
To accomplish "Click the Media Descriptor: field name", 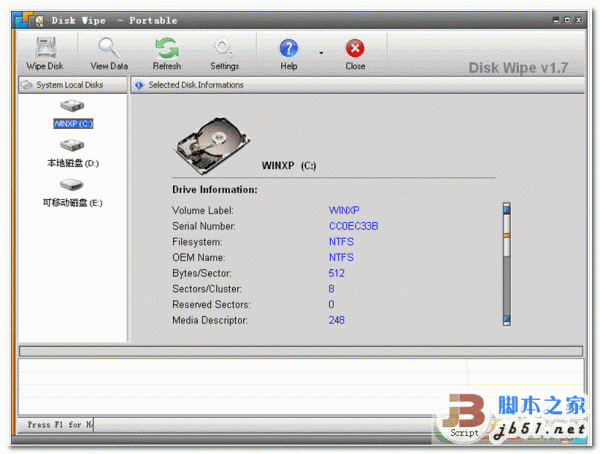I will click(x=210, y=320).
